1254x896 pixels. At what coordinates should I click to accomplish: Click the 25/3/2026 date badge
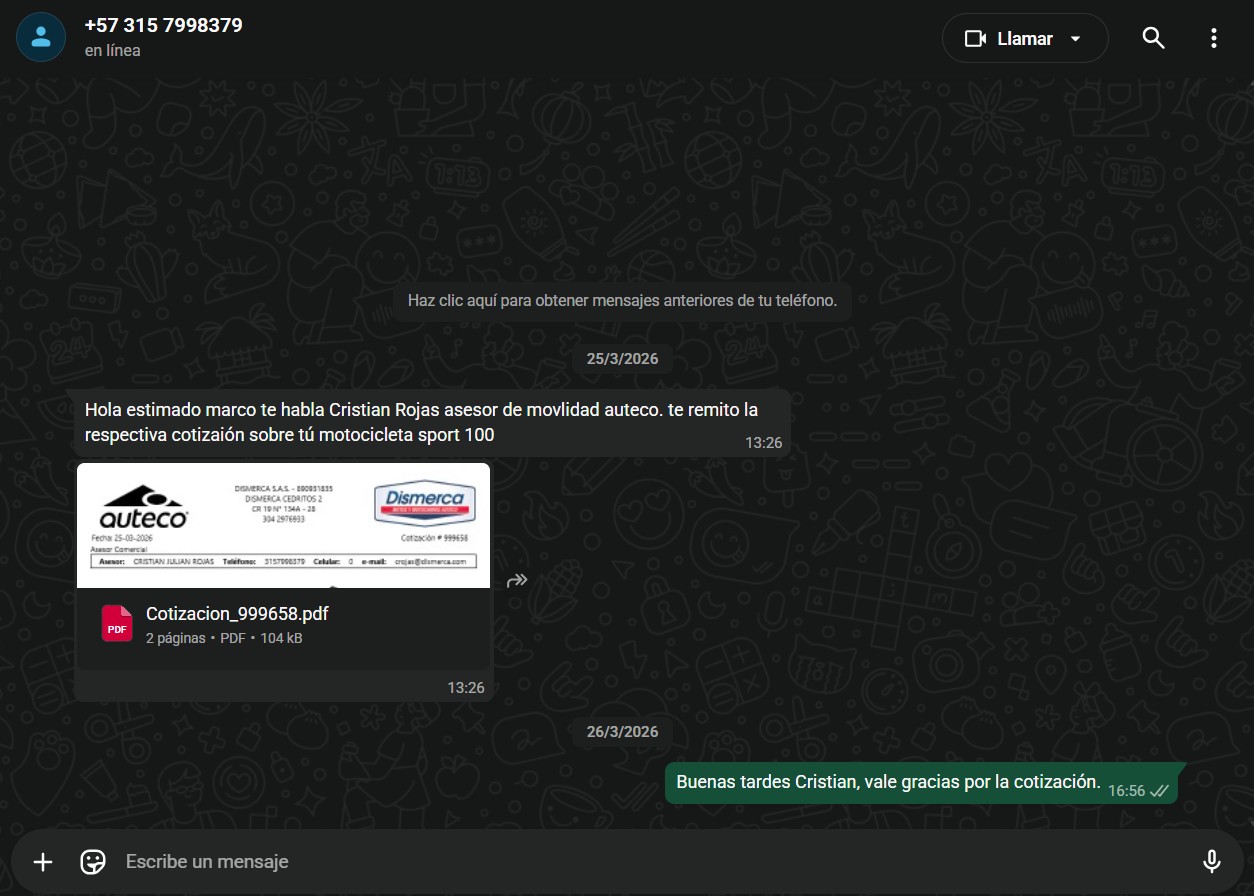[622, 358]
